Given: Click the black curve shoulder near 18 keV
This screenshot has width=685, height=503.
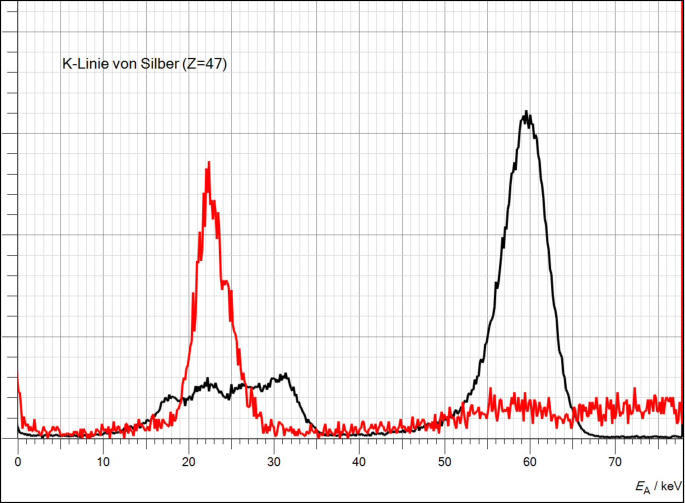Looking at the screenshot, I should coord(171,398).
